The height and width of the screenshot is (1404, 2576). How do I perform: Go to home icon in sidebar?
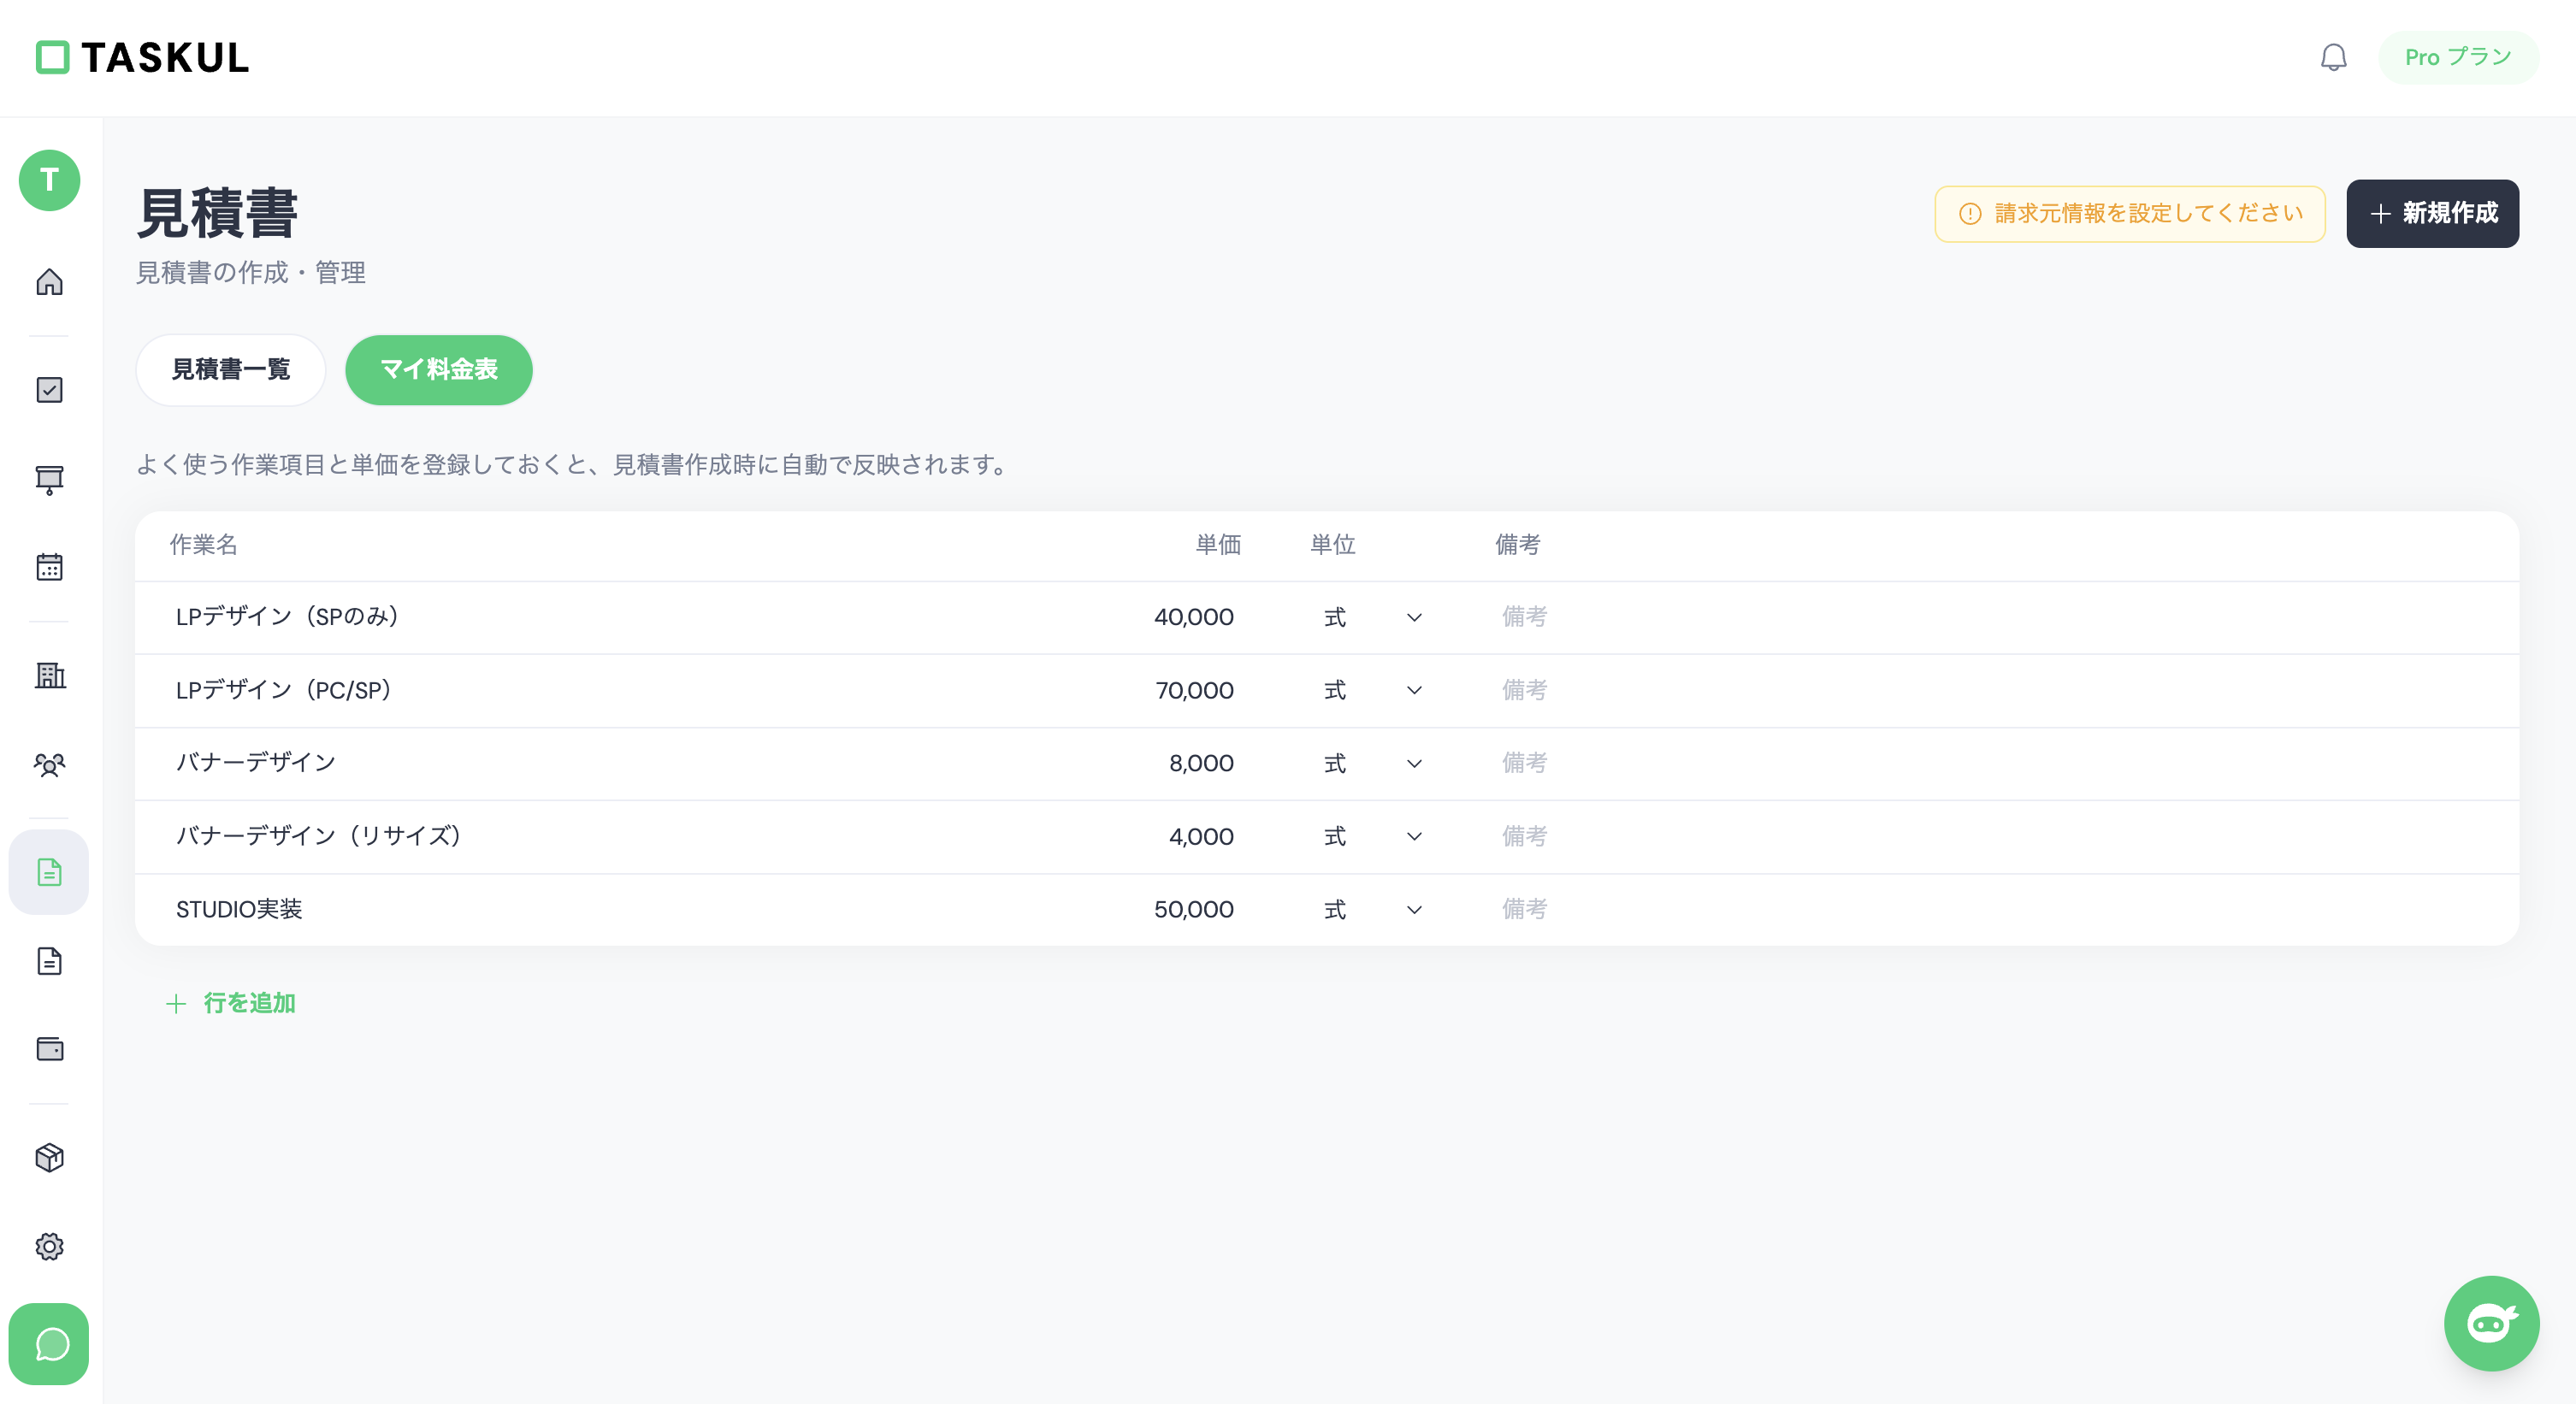[x=49, y=282]
